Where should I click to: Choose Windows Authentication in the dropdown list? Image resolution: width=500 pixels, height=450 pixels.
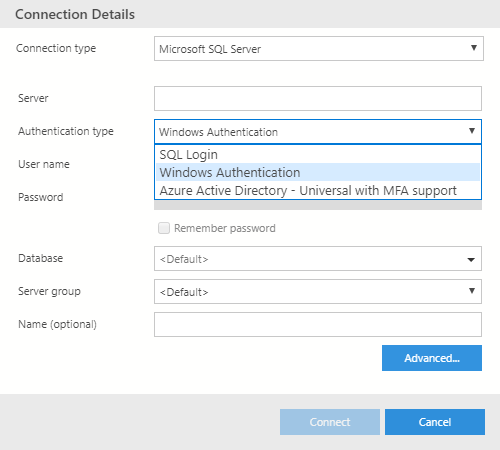pyautogui.click(x=318, y=172)
